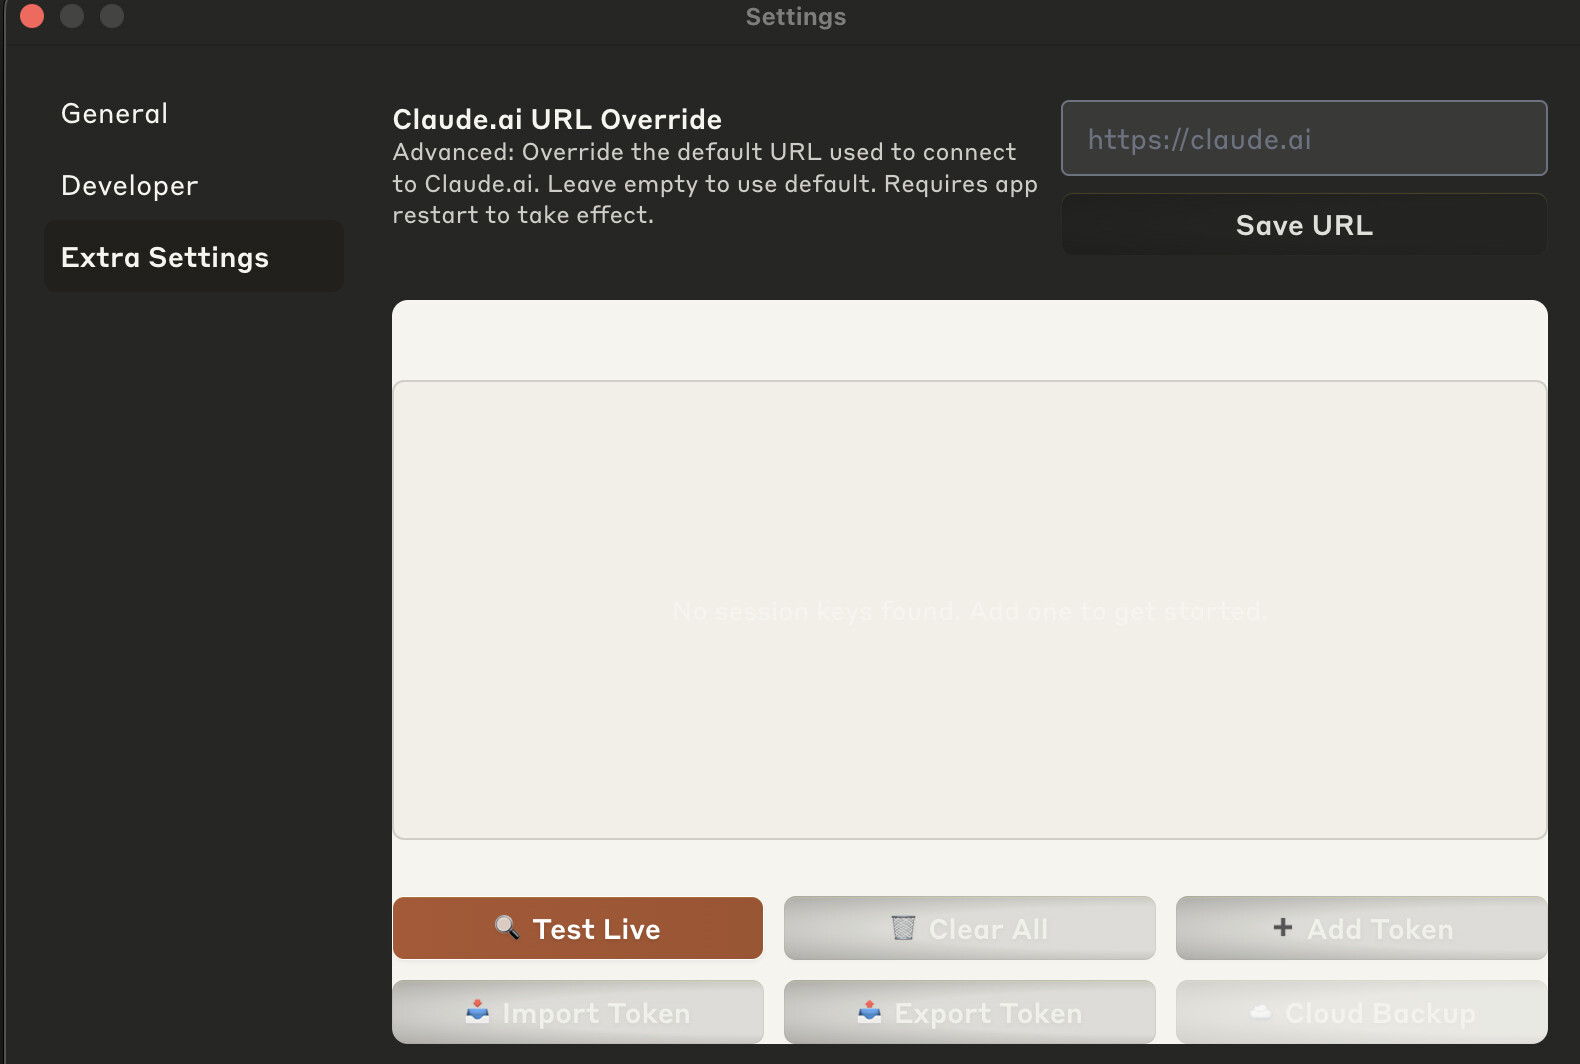Click the Save URL button
The height and width of the screenshot is (1064, 1580).
1304,225
